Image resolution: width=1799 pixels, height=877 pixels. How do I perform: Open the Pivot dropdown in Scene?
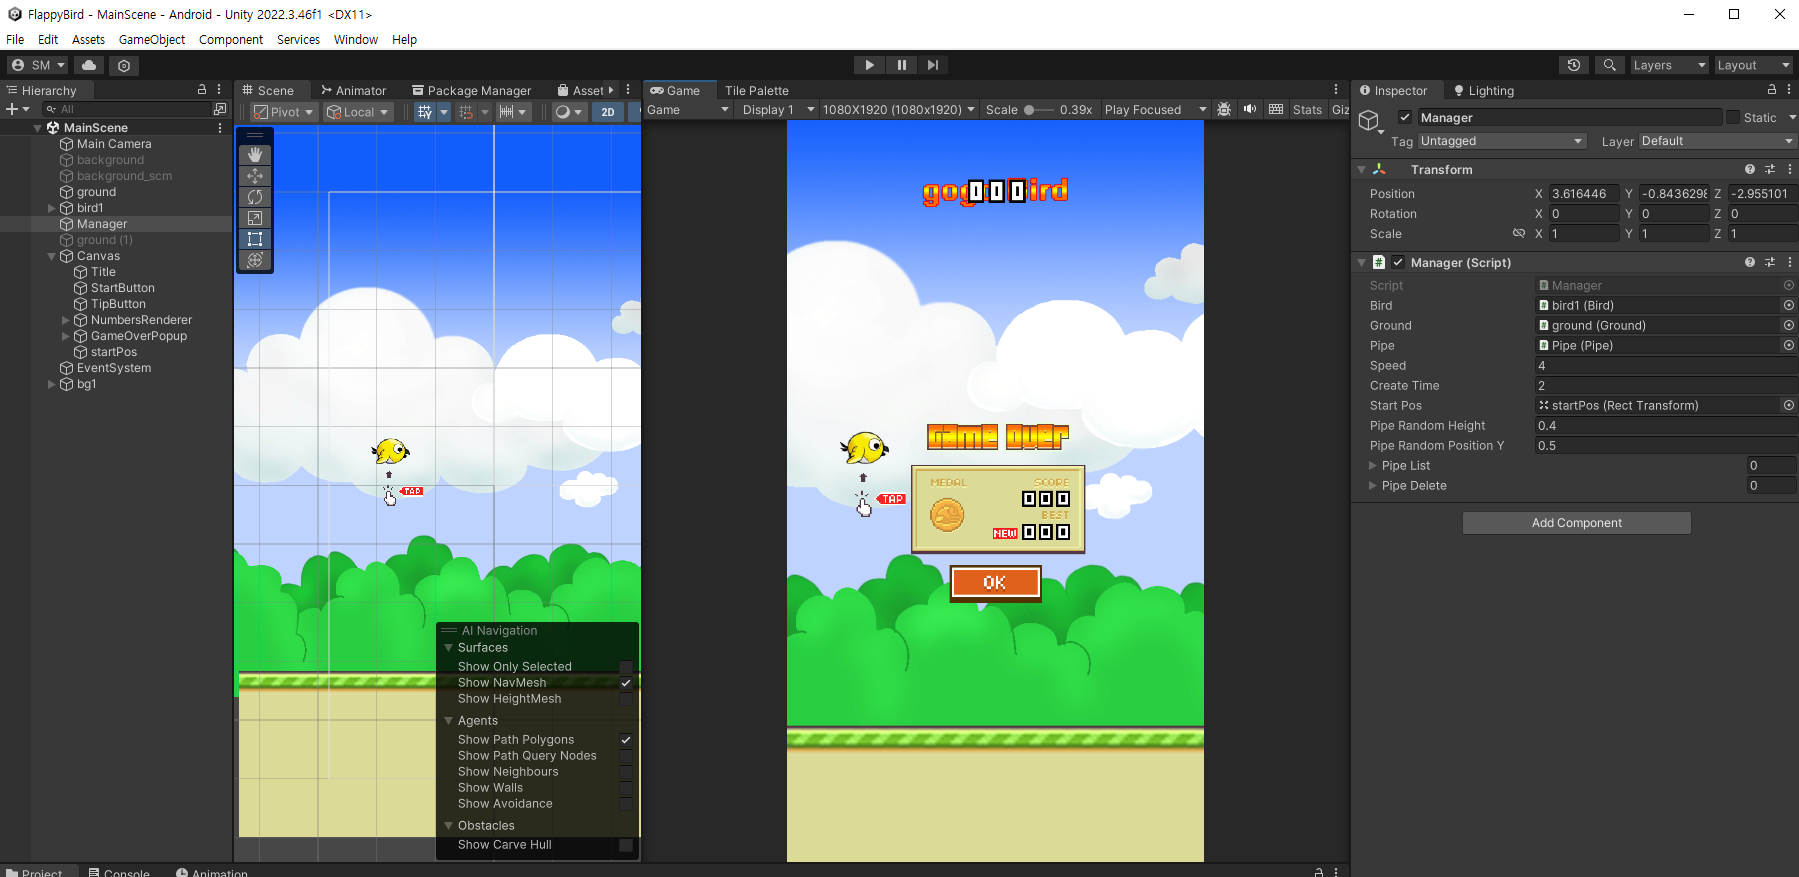coord(284,112)
